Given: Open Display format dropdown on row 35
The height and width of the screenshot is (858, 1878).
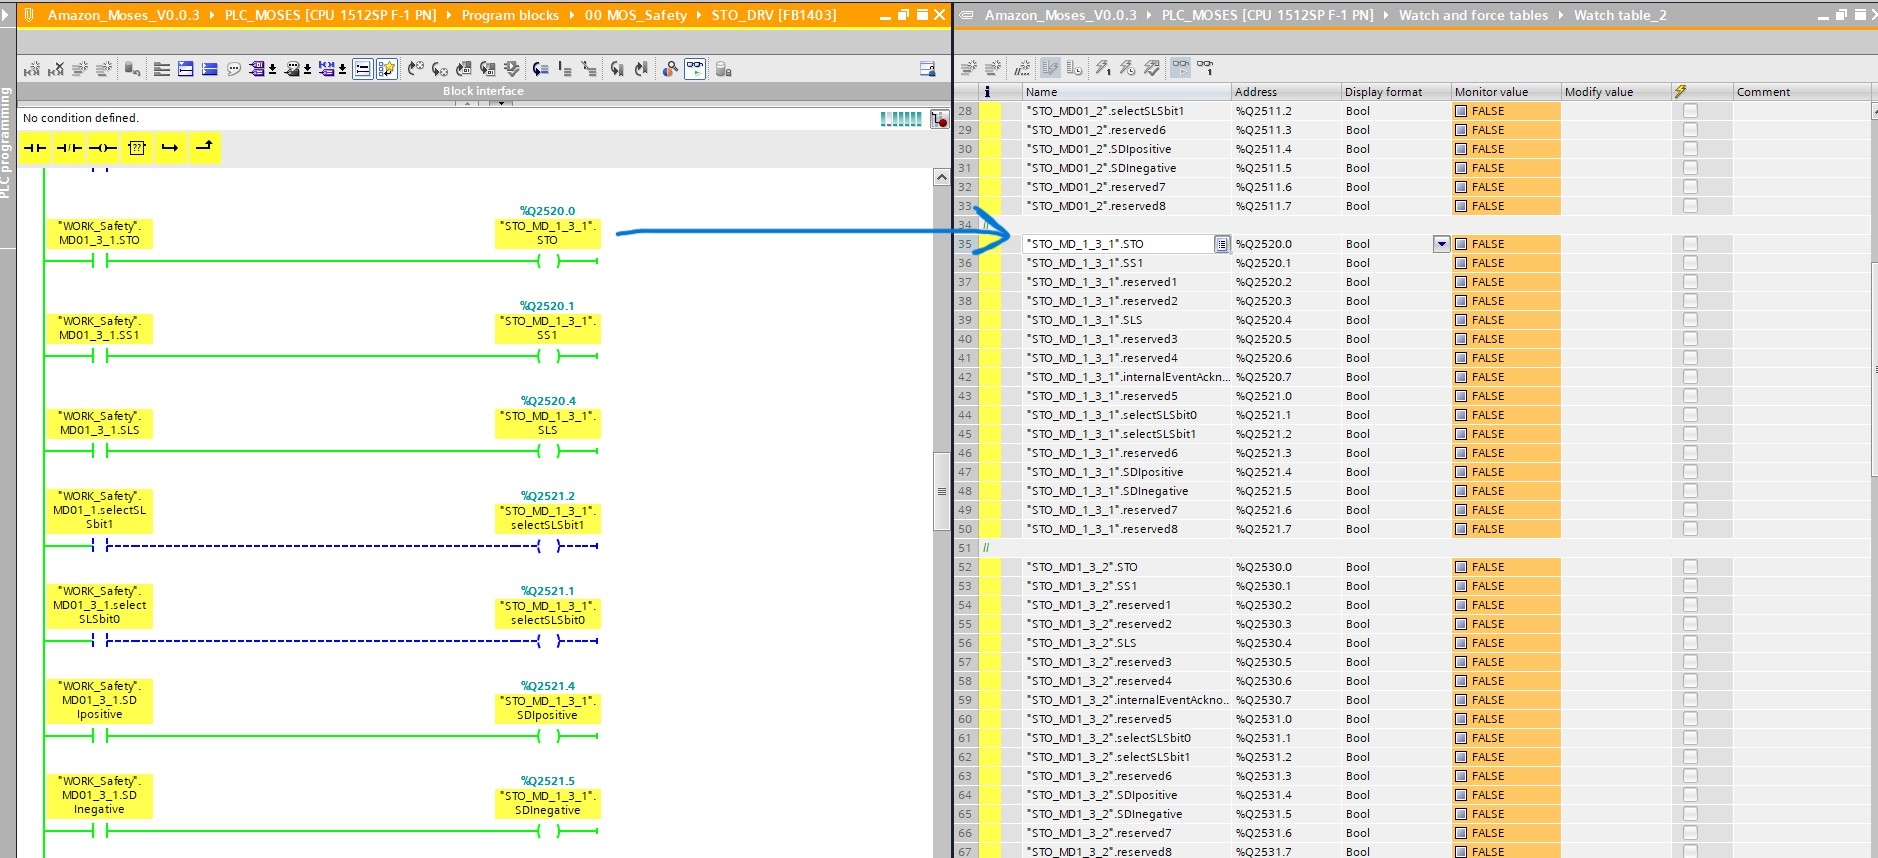Looking at the screenshot, I should coord(1441,244).
